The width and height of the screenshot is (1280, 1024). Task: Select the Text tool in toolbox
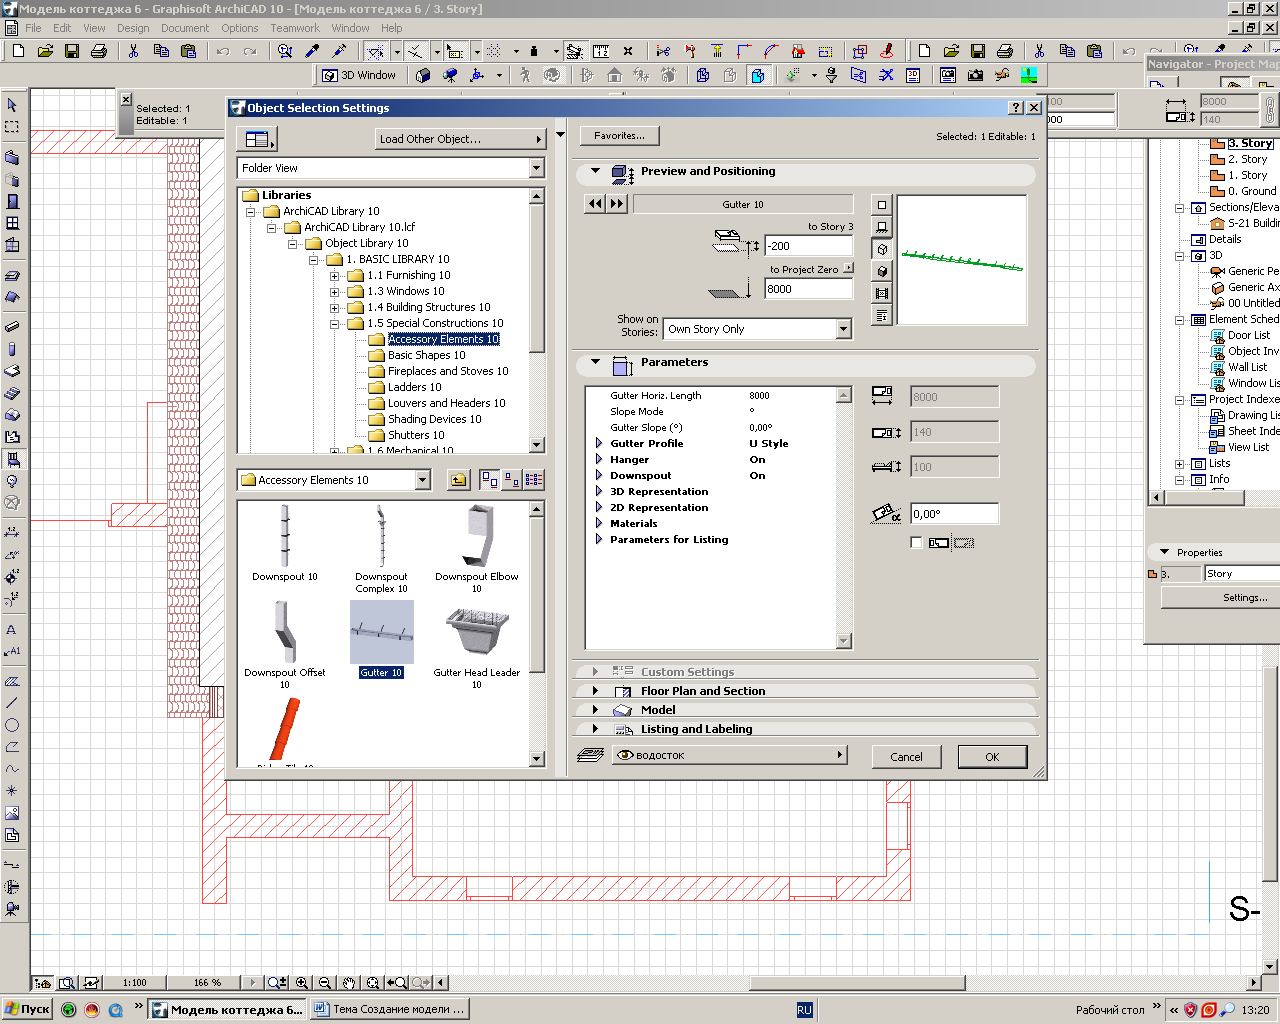(x=12, y=630)
